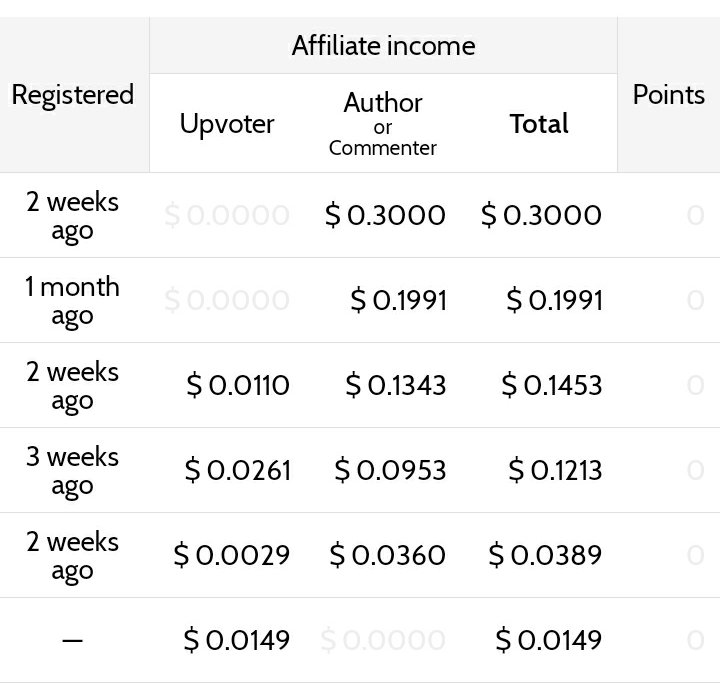Image resolution: width=720 pixels, height=694 pixels.
Task: Sort by Registered column header
Action: pos(73,95)
